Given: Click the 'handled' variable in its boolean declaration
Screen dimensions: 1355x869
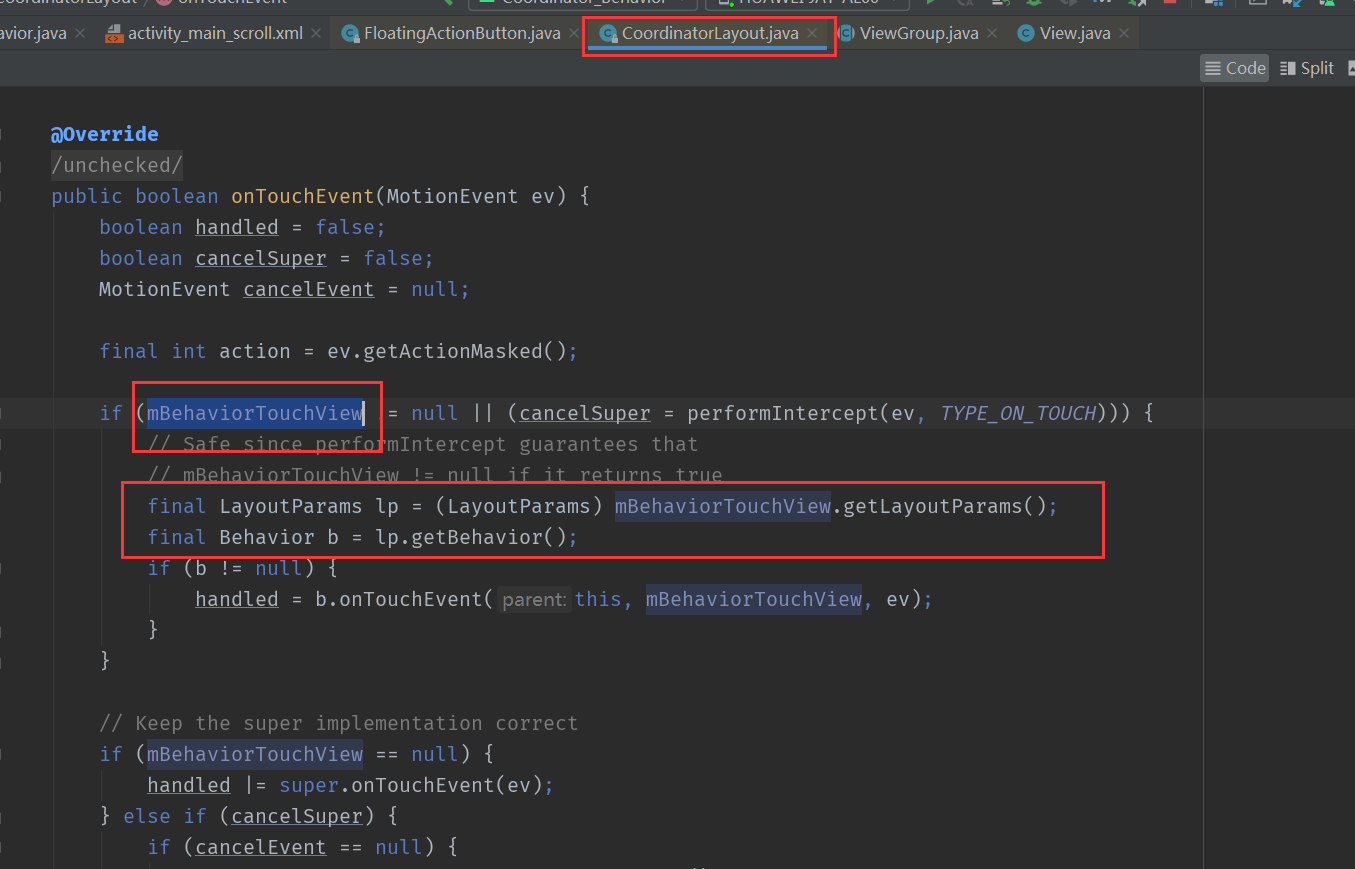Looking at the screenshot, I should click(x=236, y=227).
